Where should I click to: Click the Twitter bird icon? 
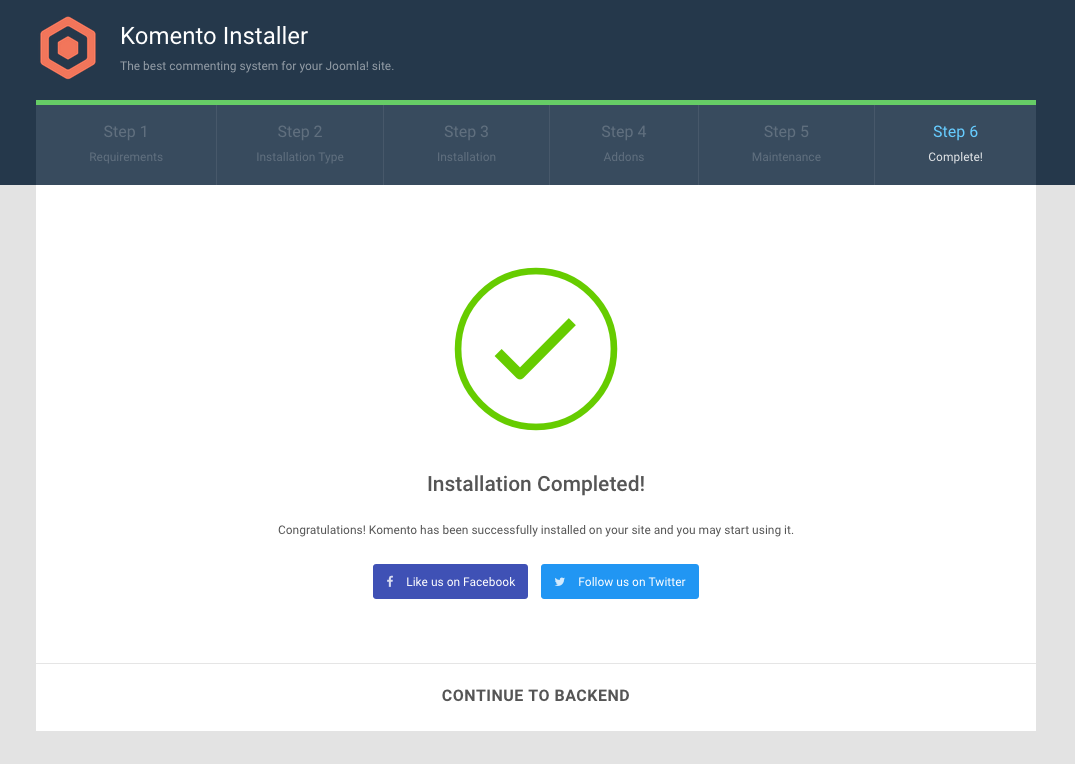[559, 582]
